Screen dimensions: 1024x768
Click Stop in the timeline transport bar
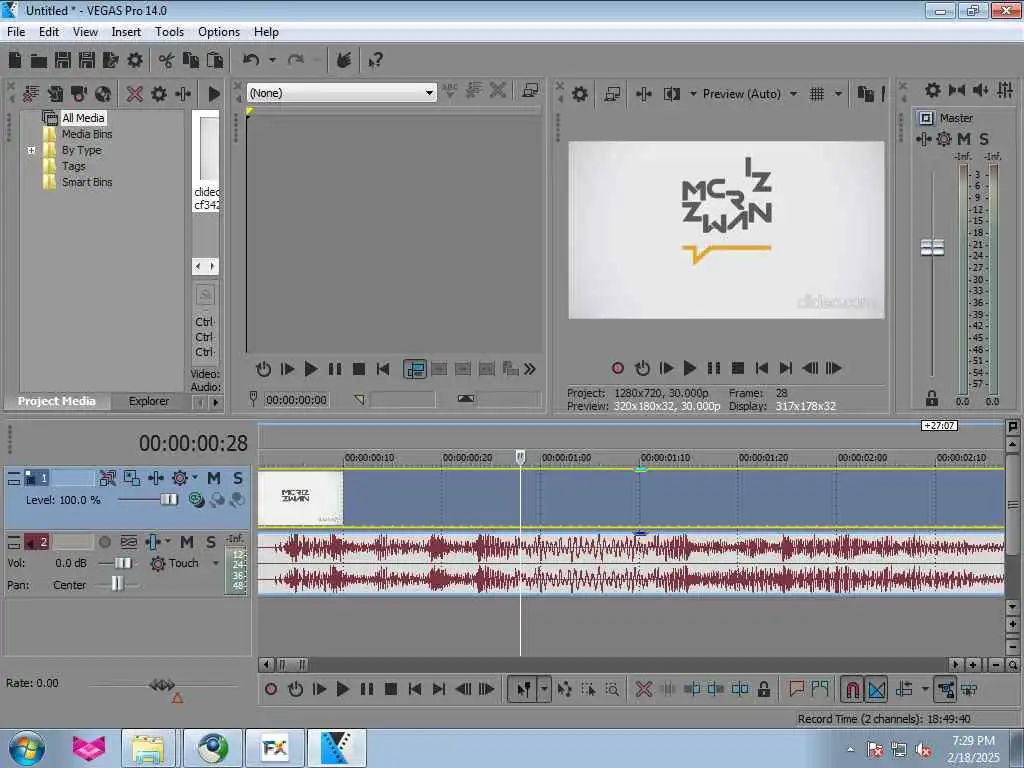(391, 689)
